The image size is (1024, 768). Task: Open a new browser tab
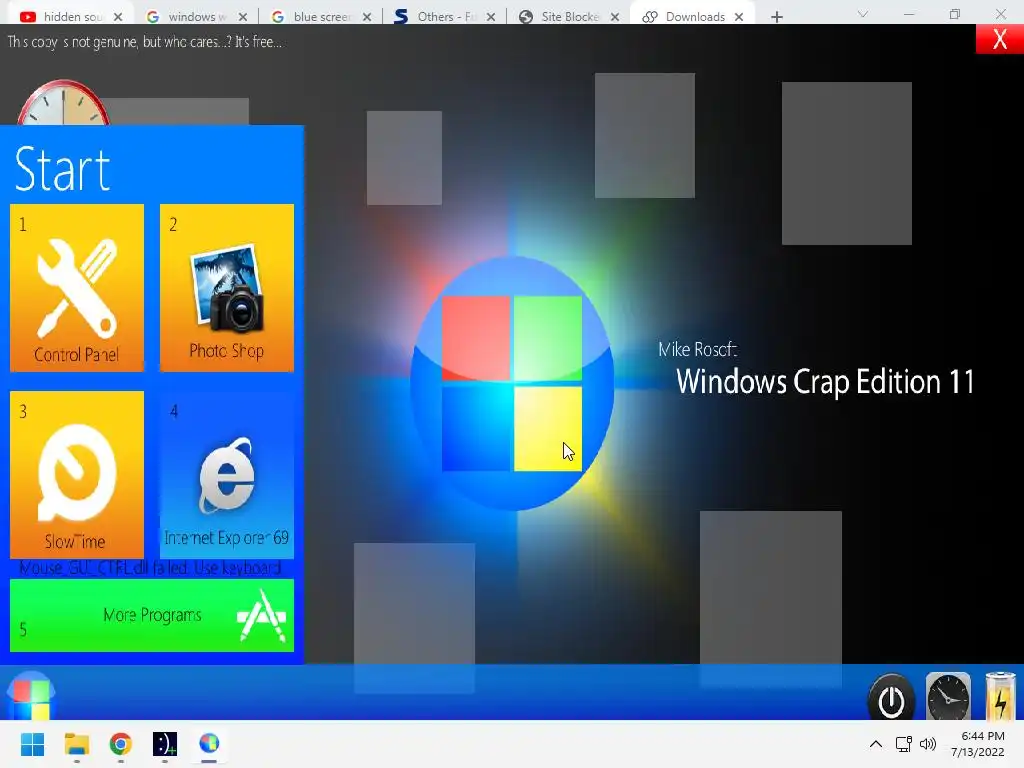coord(776,17)
